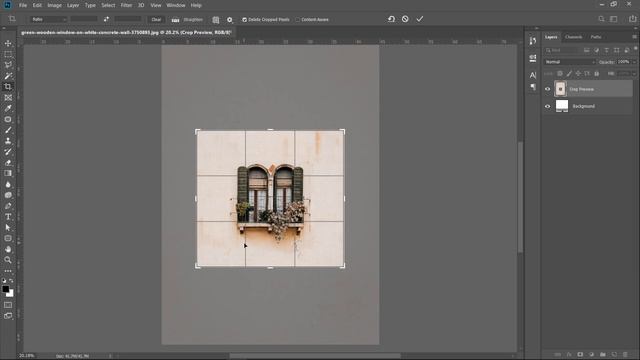This screenshot has height=360, width=640.
Task: Swap crop width and height
Action: click(x=106, y=19)
